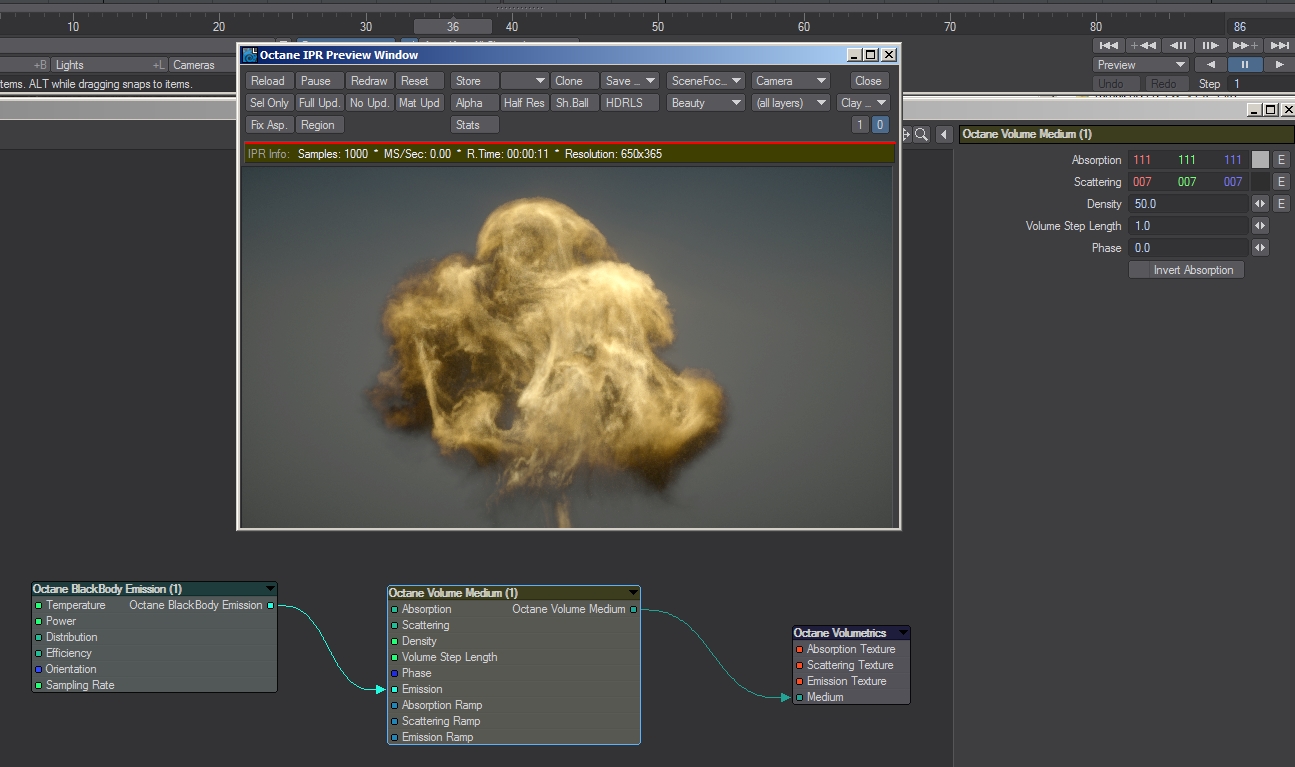Toggle the Alpha display button

(469, 103)
